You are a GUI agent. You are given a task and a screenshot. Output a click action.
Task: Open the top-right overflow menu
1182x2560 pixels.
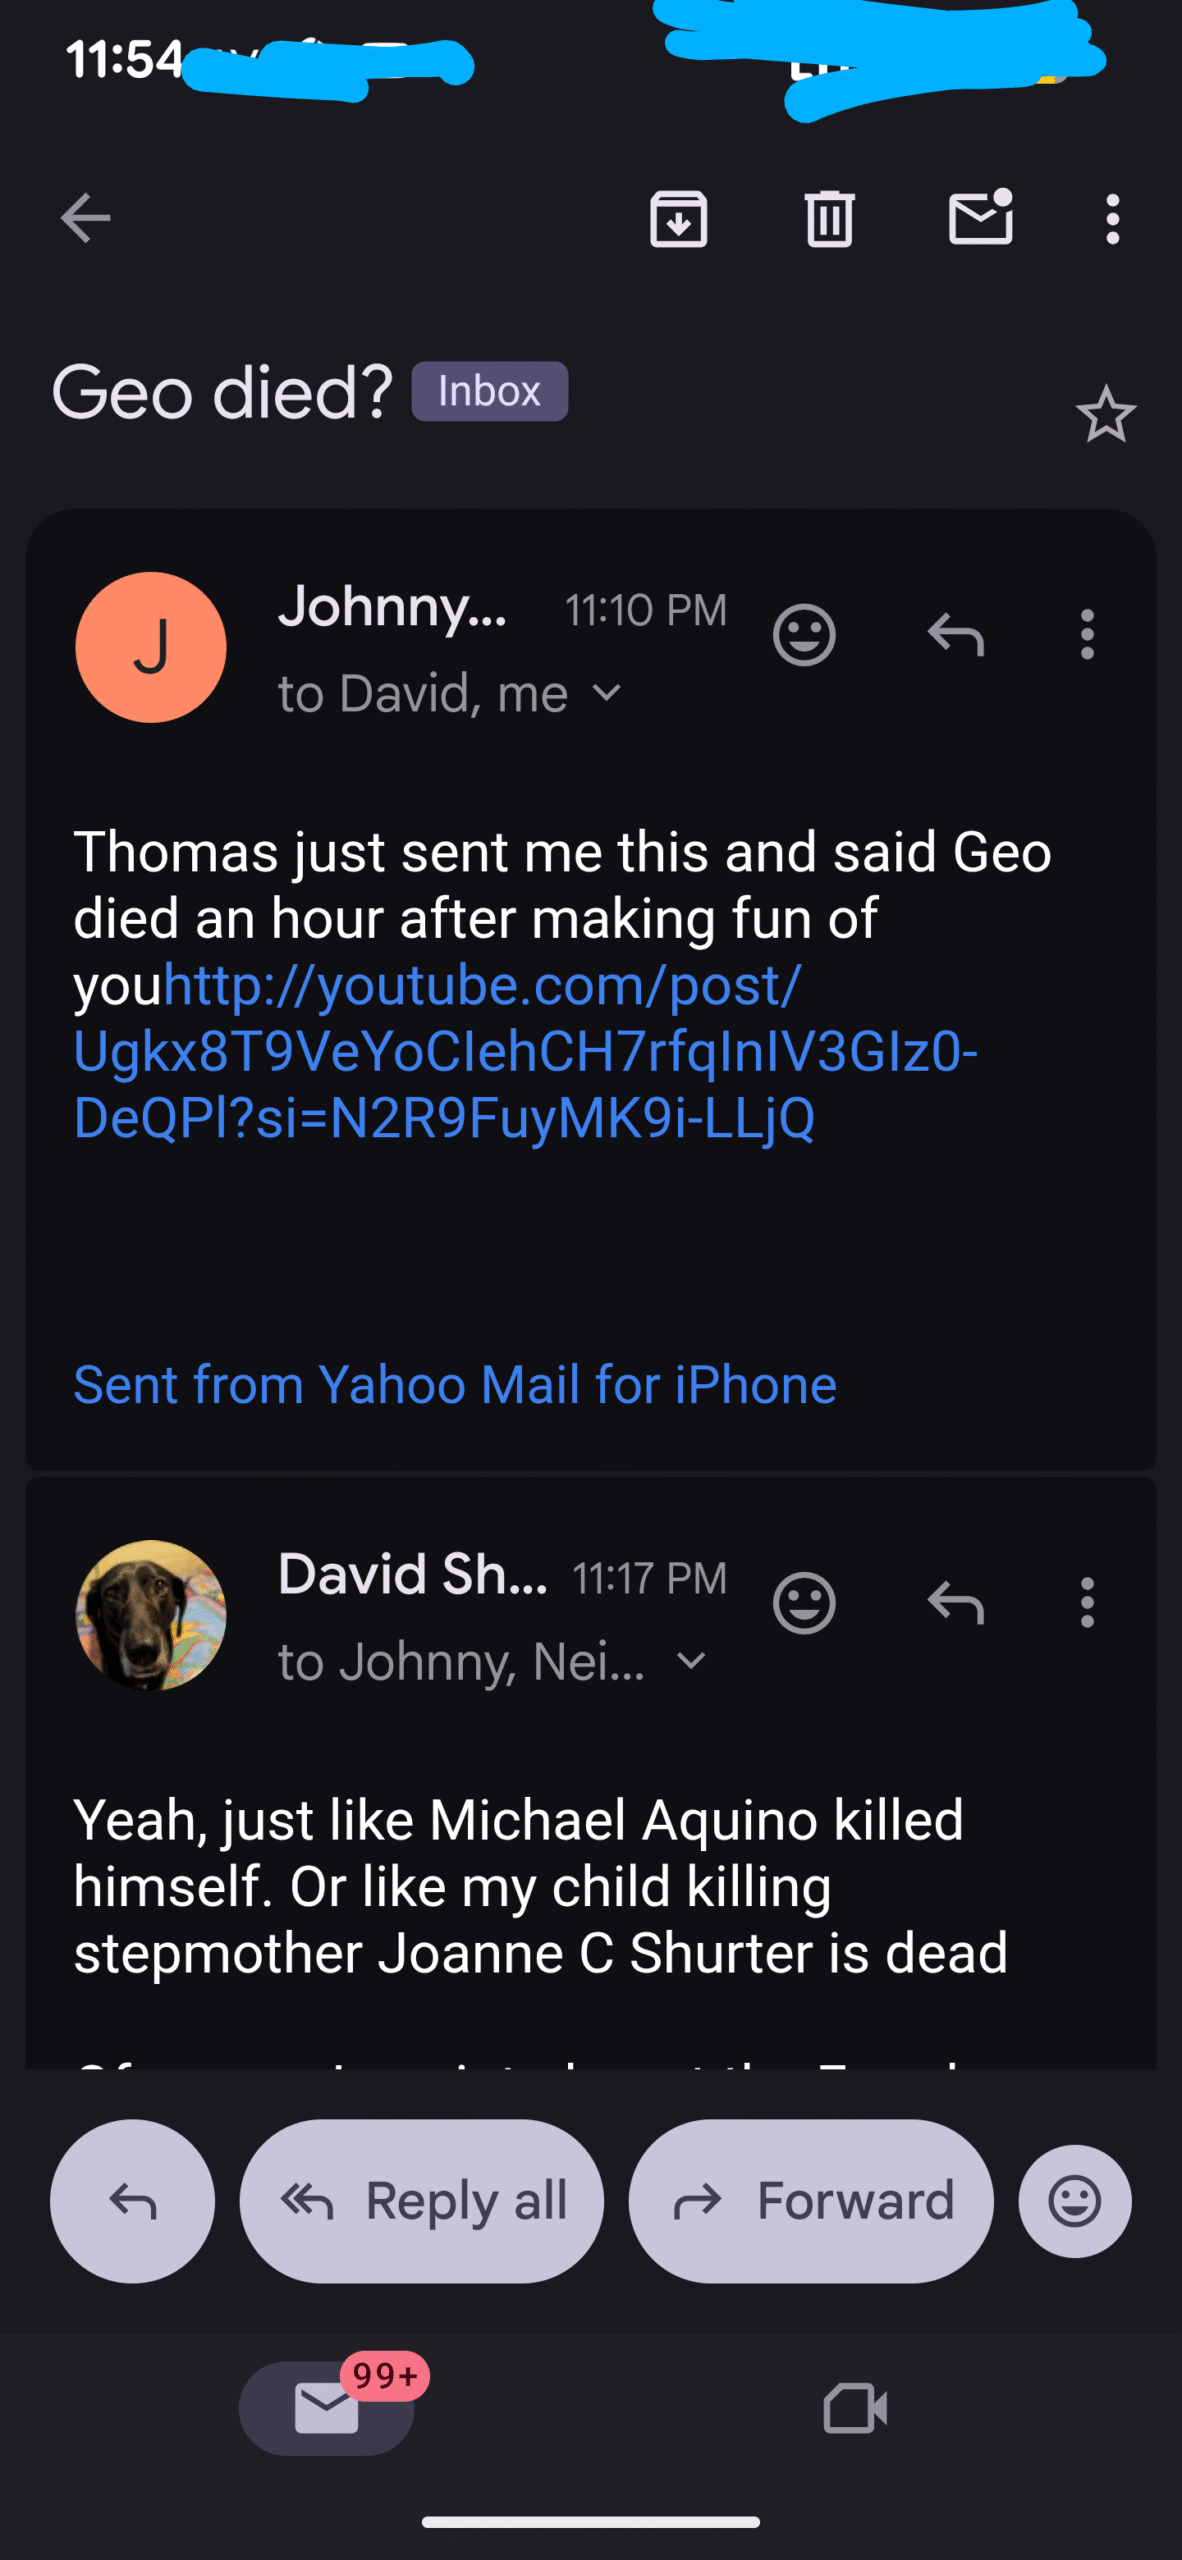pos(1112,218)
